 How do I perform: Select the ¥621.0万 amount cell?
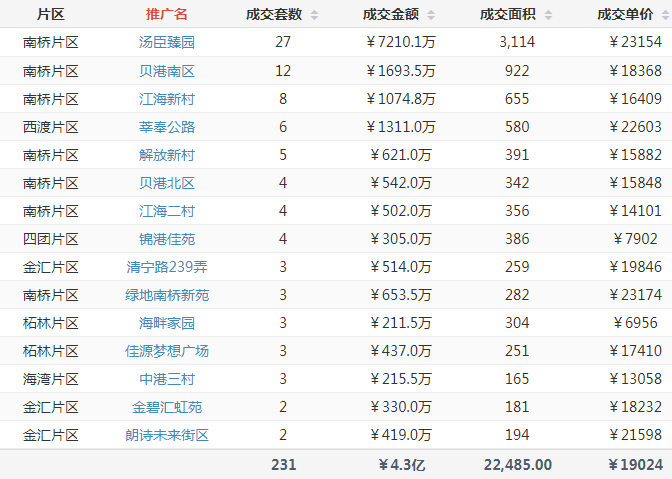point(401,155)
